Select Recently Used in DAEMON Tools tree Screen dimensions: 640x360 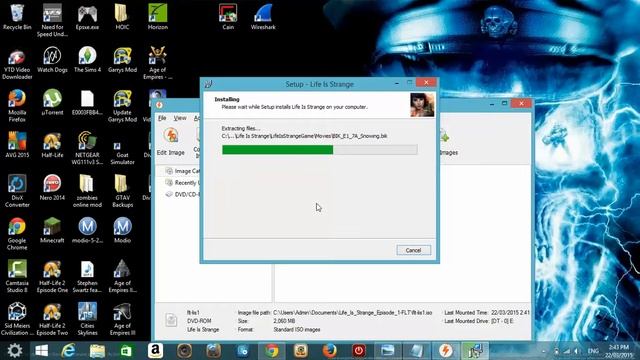coord(182,183)
